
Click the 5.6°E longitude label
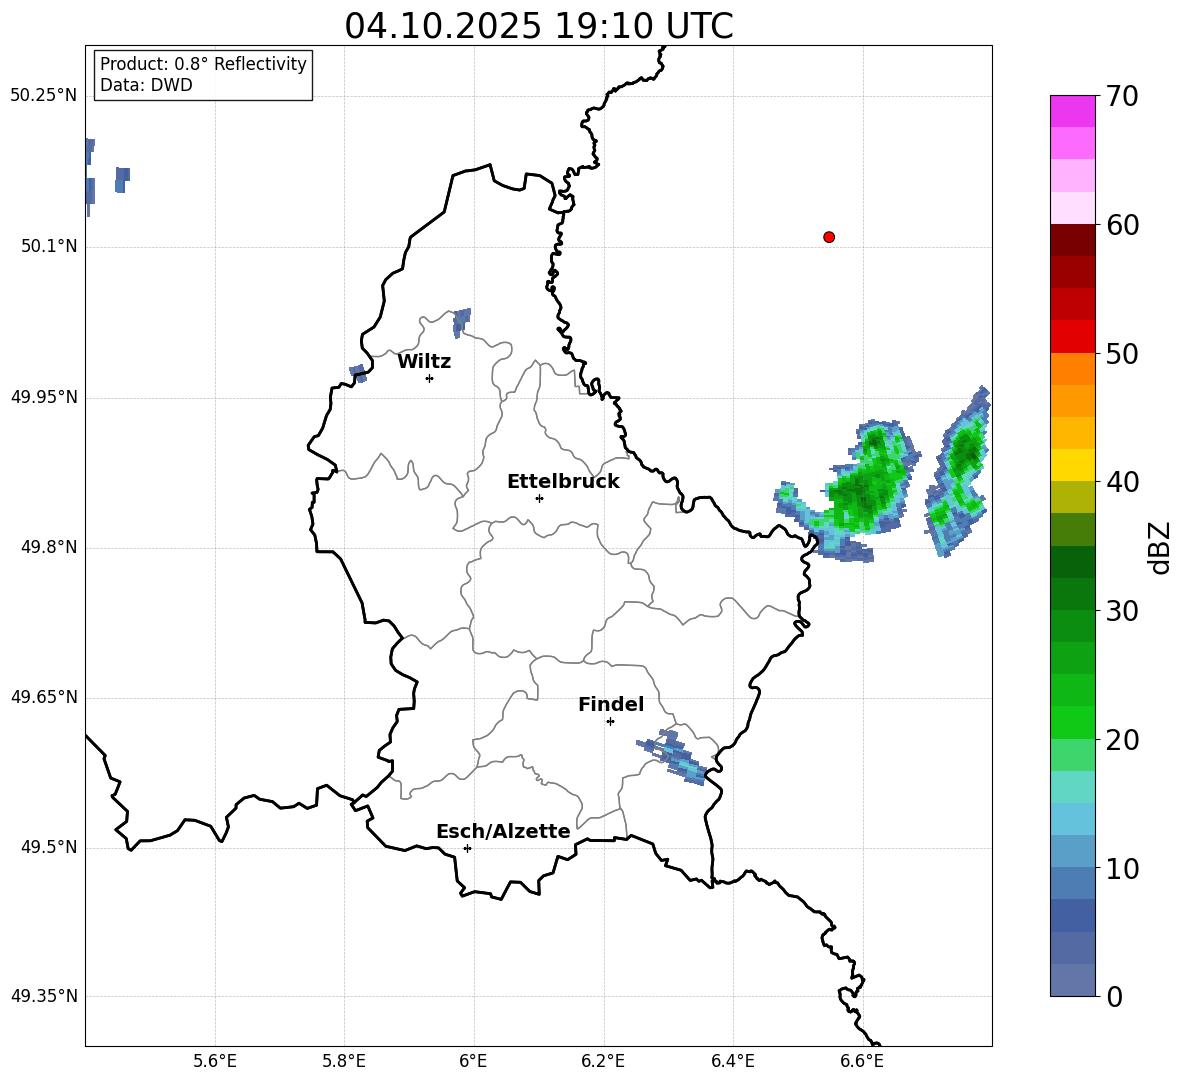[215, 1061]
